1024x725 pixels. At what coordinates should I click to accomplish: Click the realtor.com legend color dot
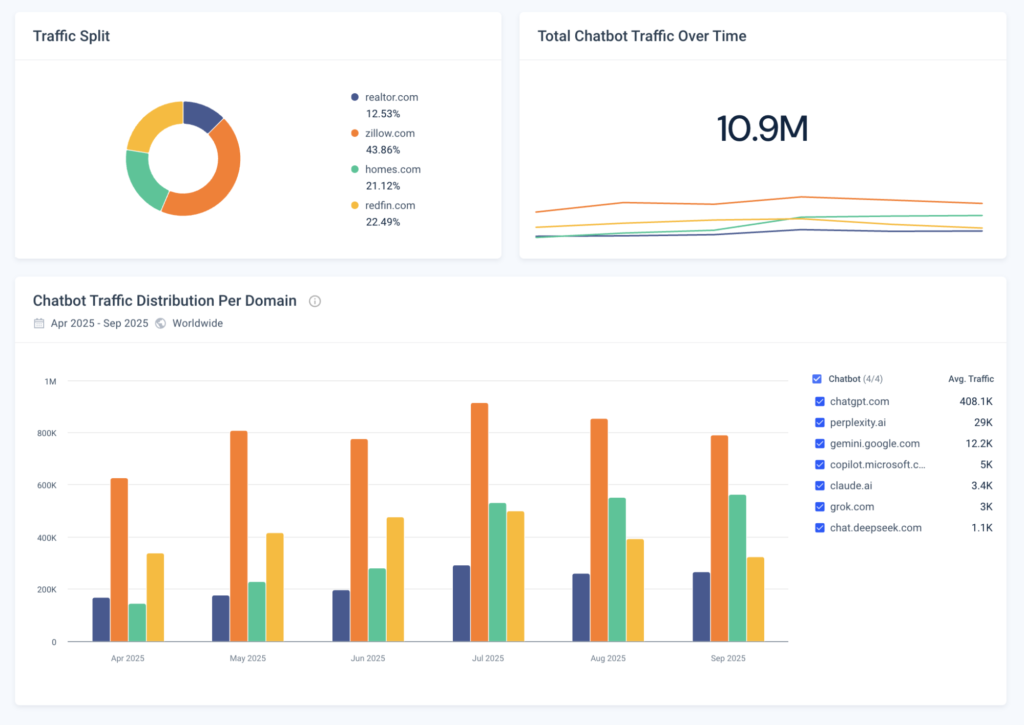point(353,97)
